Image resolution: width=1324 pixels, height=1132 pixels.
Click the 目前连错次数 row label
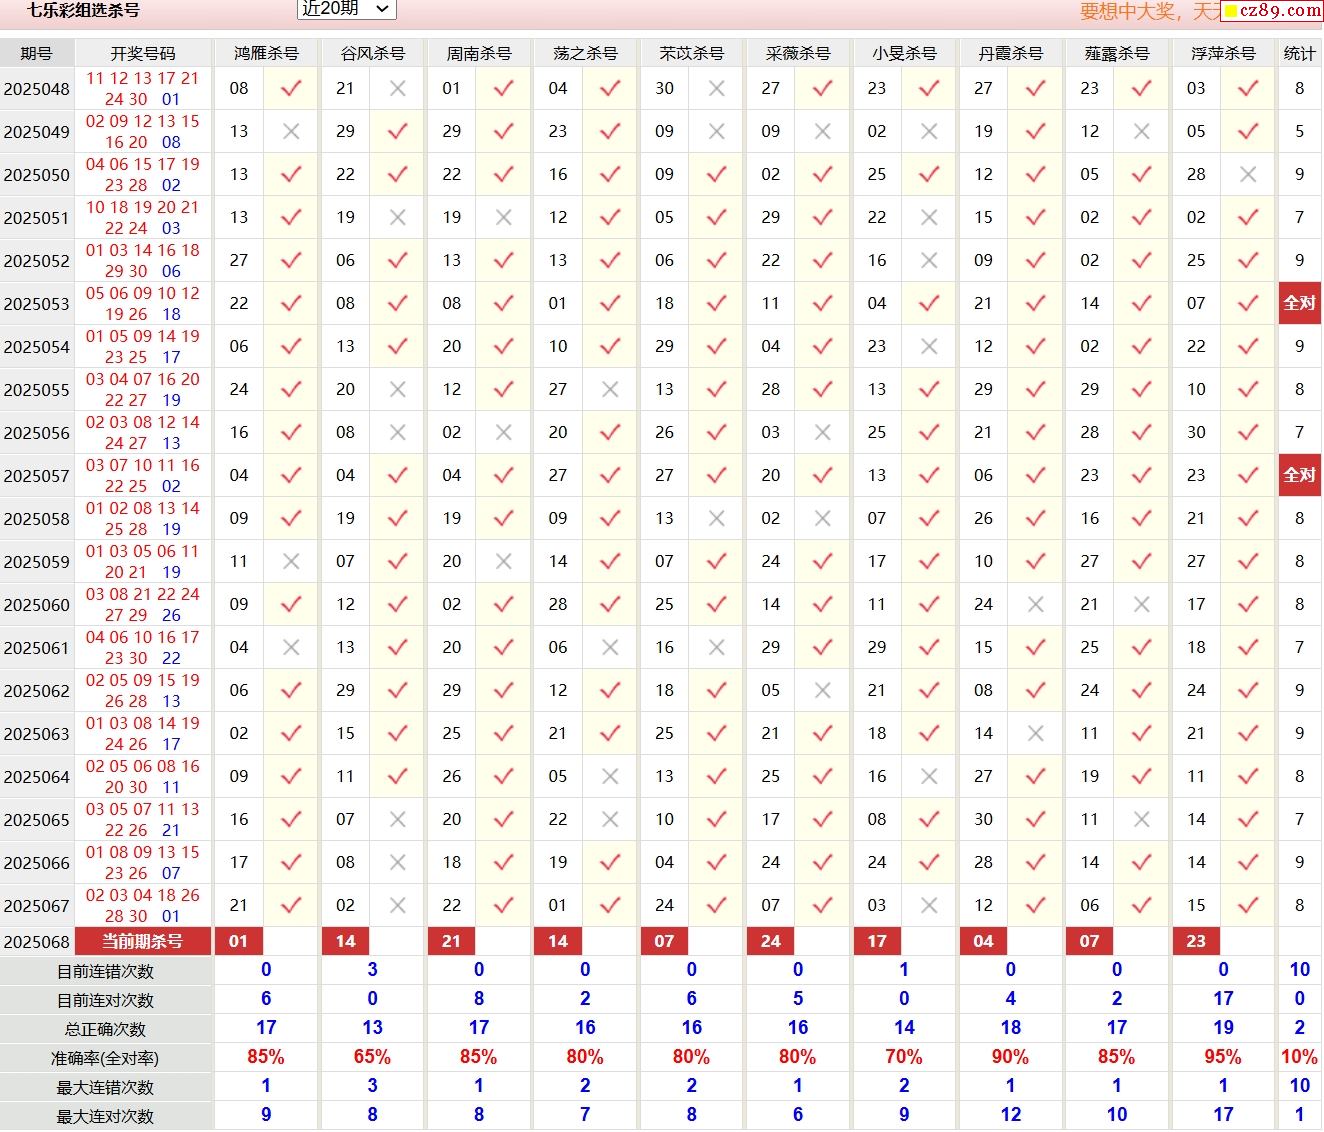(x=105, y=971)
